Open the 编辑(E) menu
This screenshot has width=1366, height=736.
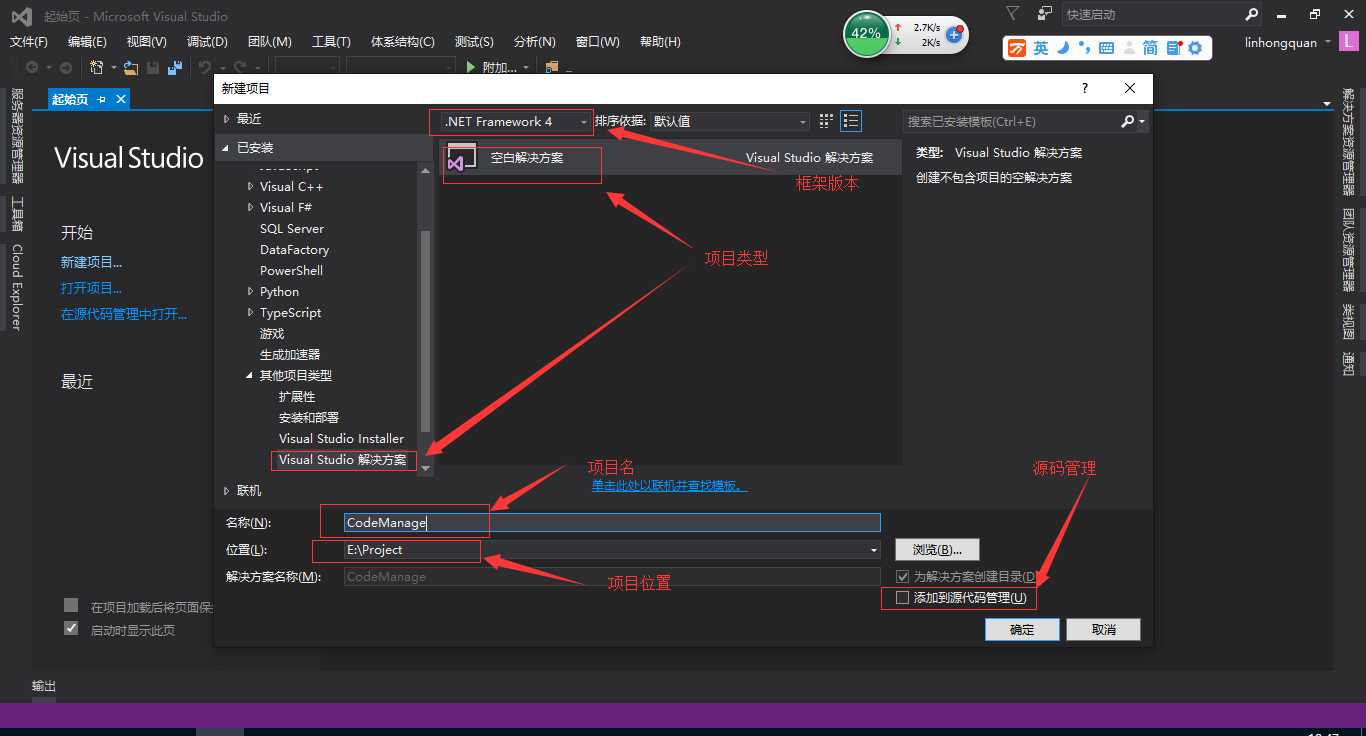(x=87, y=41)
